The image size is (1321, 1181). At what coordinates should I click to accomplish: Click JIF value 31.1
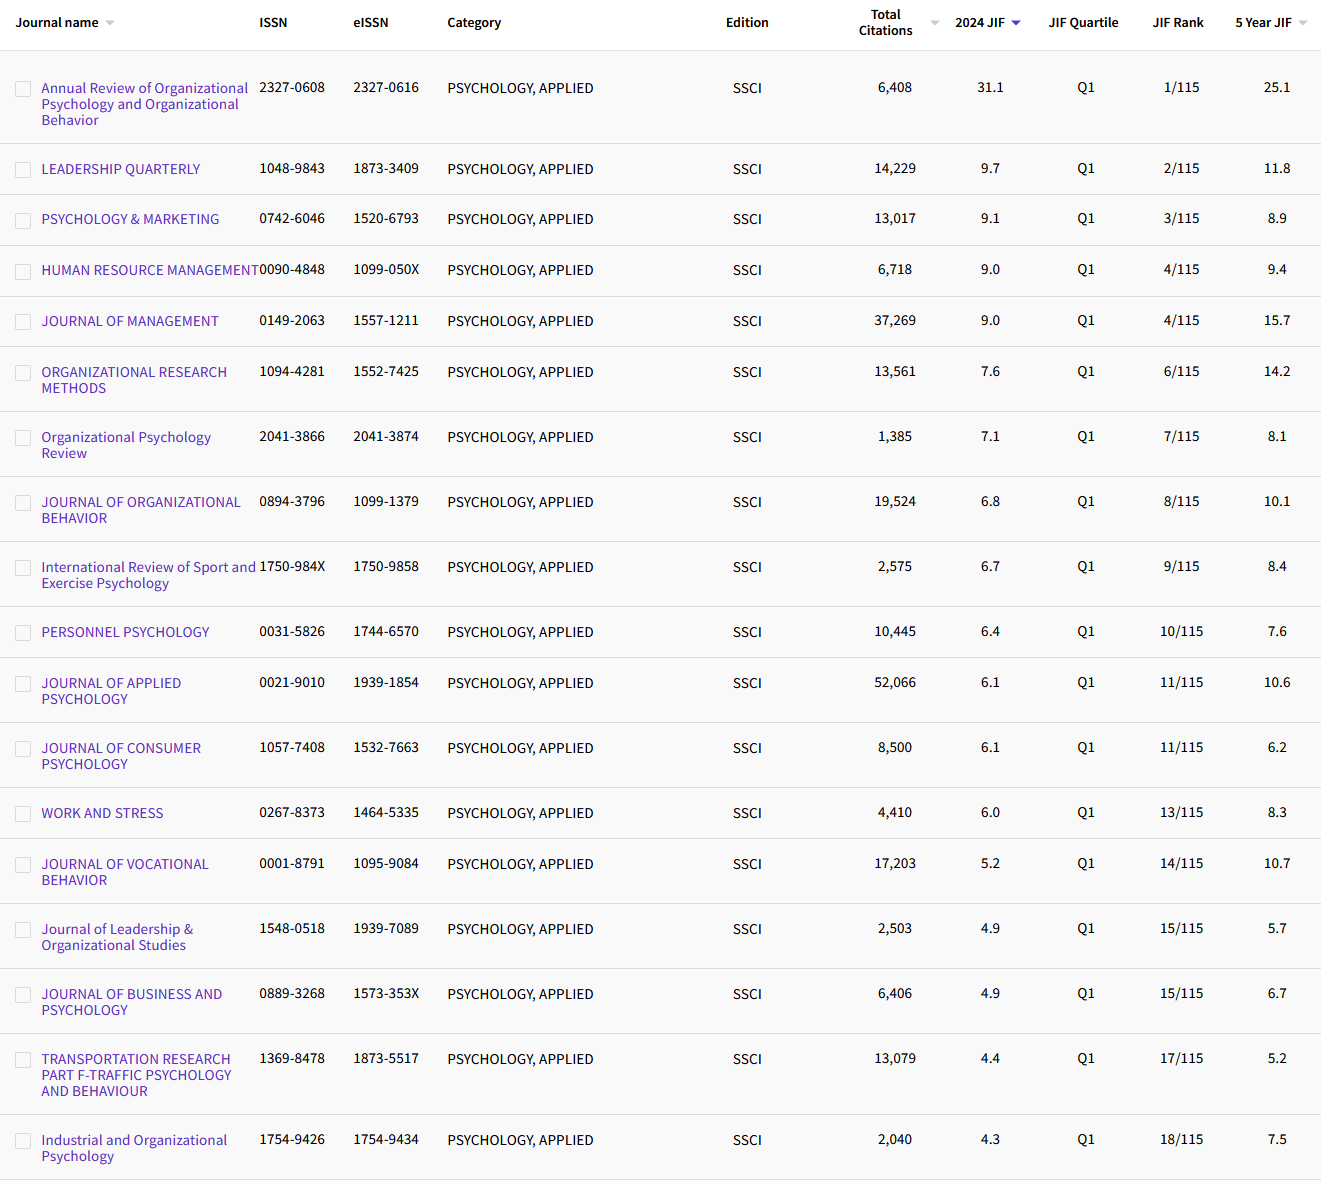[x=990, y=88]
